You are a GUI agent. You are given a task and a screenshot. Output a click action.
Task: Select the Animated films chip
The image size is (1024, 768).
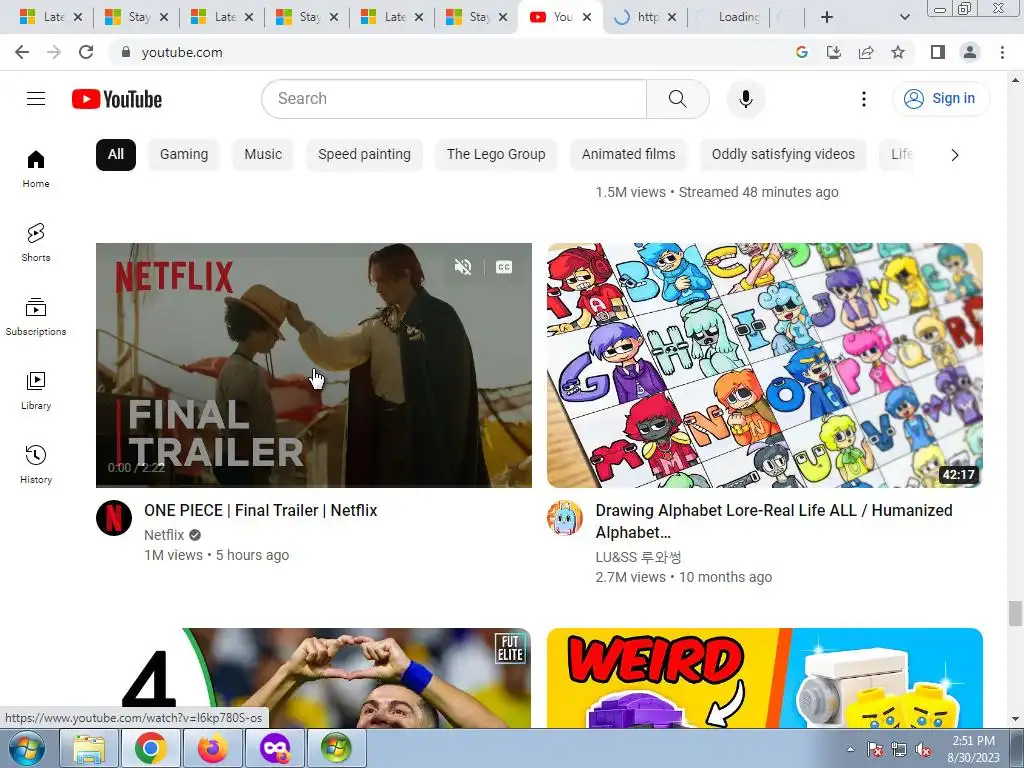click(629, 155)
